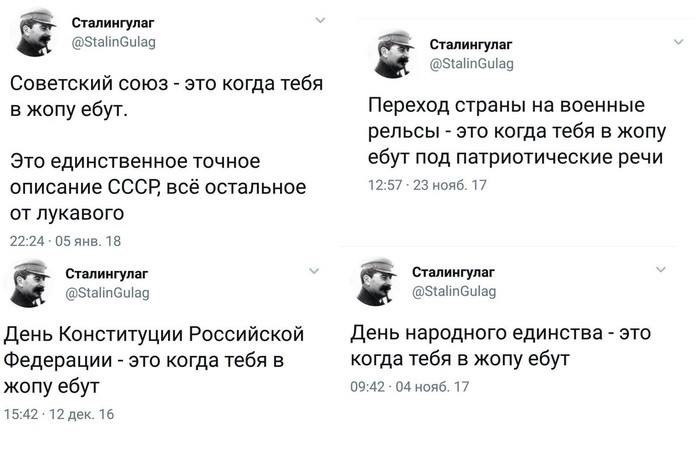Expand the chevron menu on the 04 нояб. 17 tweet
This screenshot has width=700, height=459.
tap(659, 269)
